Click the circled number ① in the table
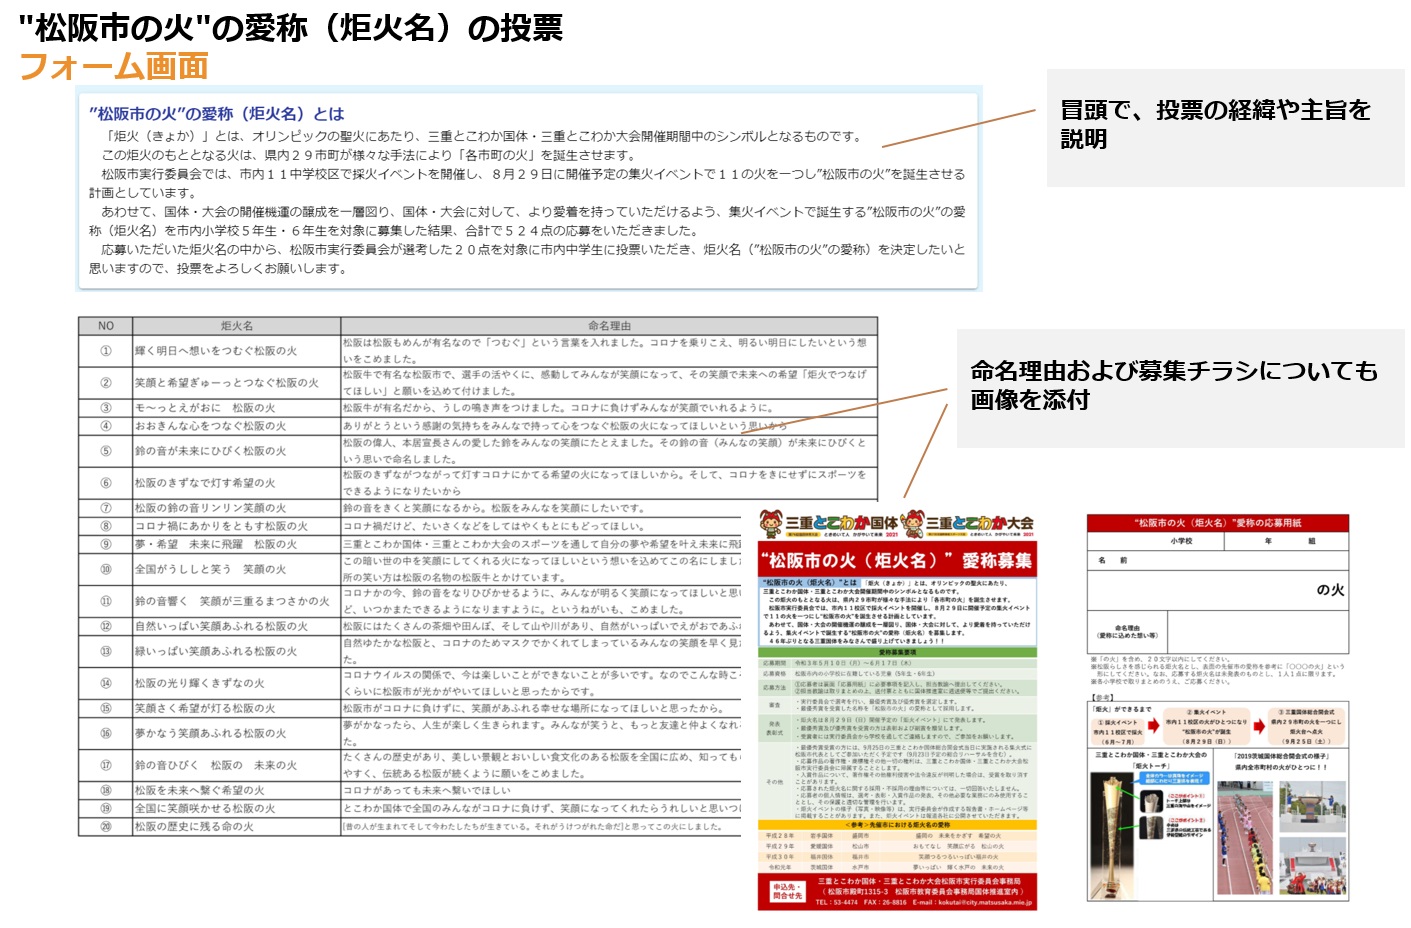The image size is (1411, 928). tap(105, 351)
